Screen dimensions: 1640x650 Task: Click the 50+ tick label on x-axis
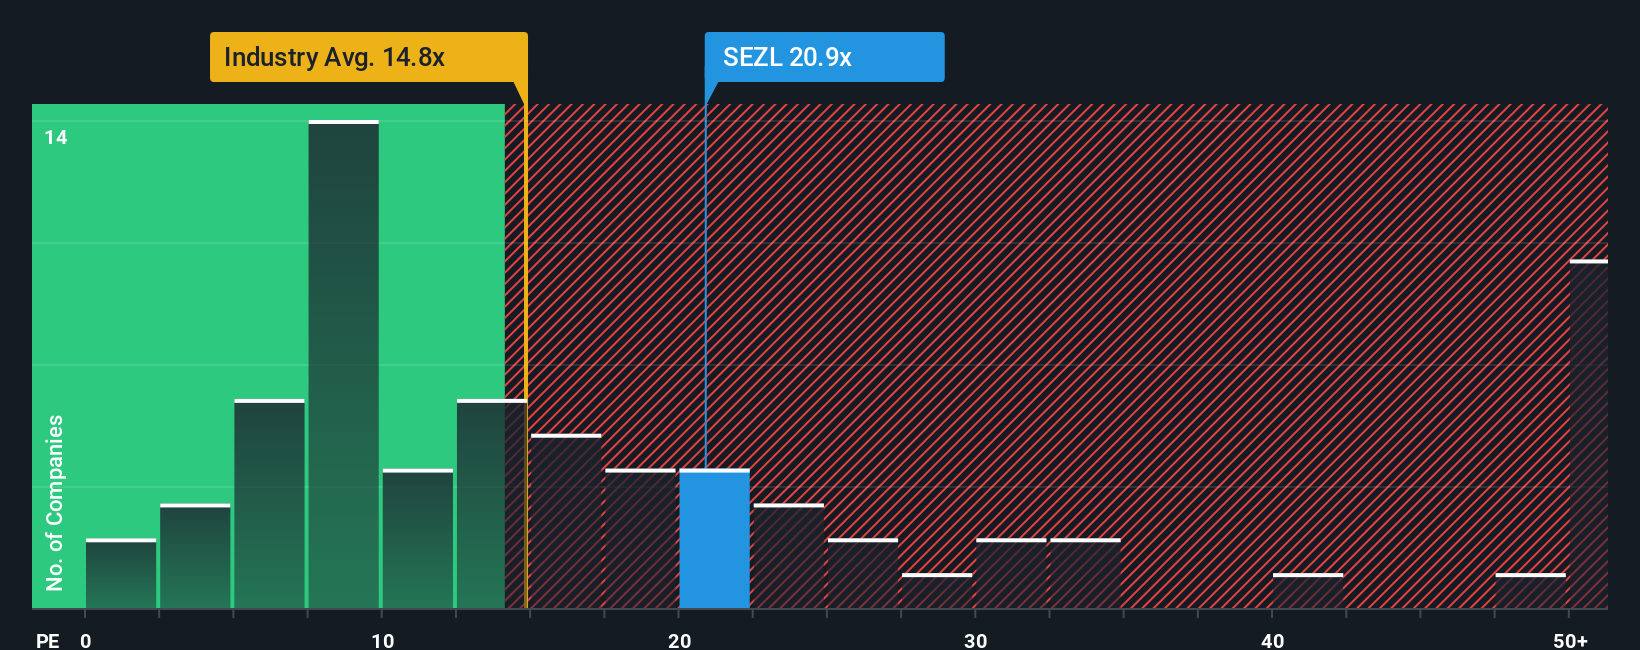1570,640
